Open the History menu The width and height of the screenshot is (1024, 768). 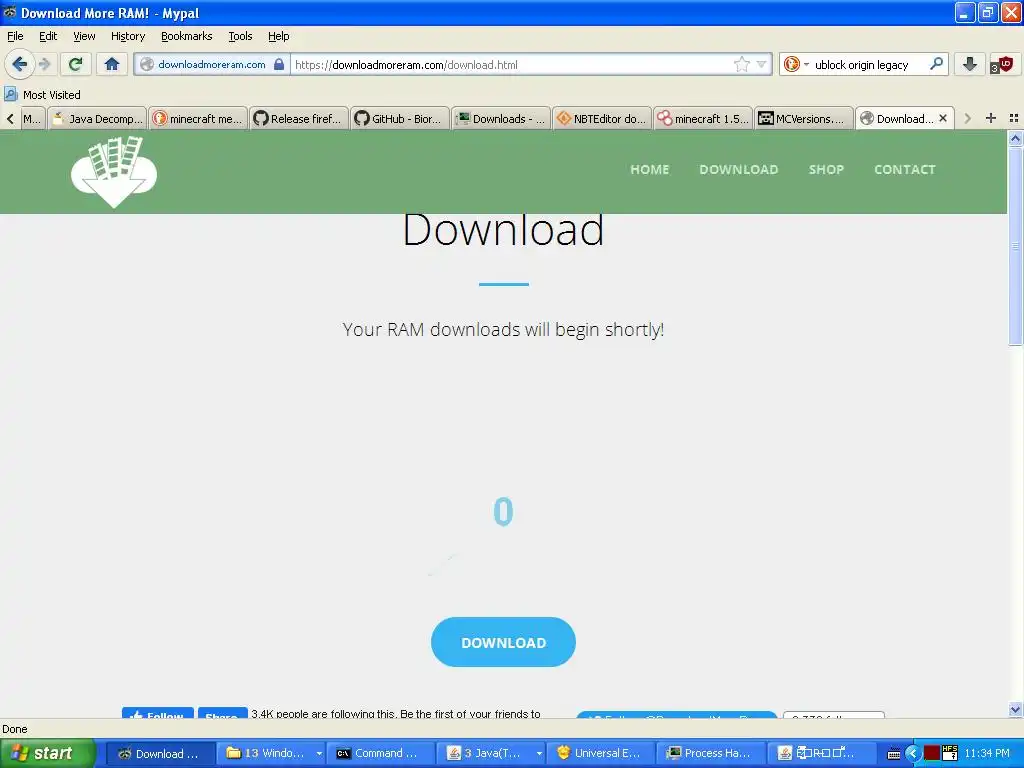[127, 36]
